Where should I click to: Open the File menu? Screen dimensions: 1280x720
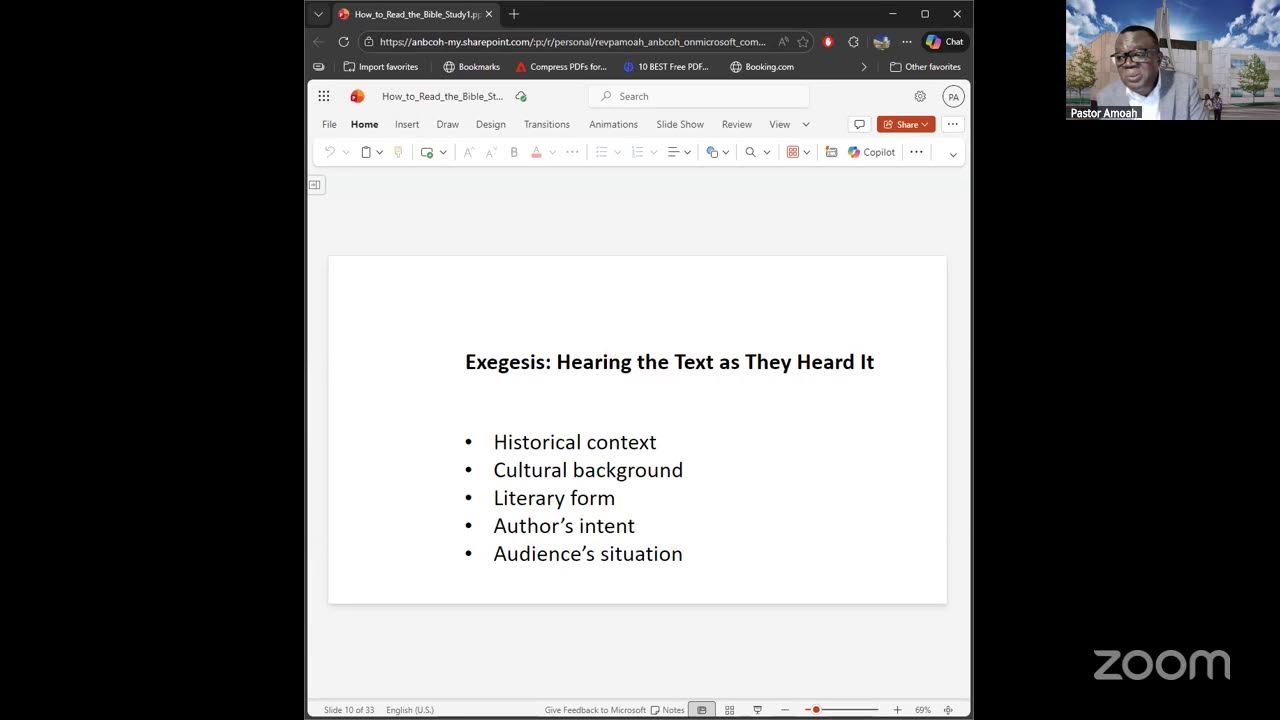[329, 124]
